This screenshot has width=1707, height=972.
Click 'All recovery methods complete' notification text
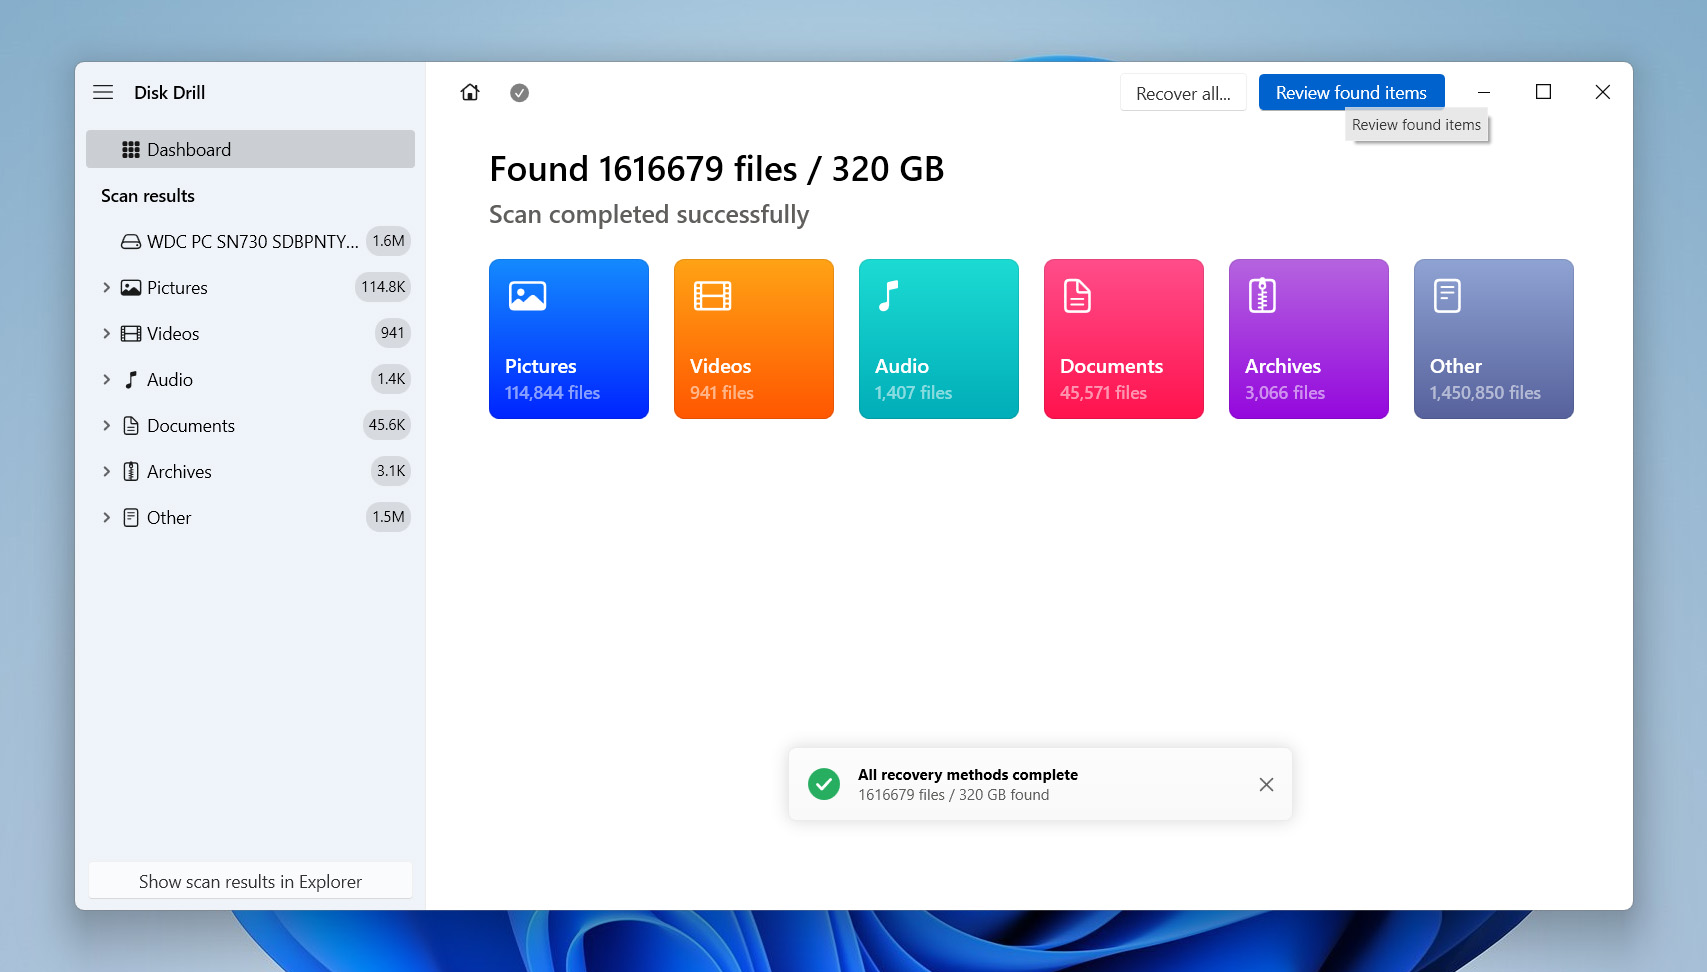pos(968,775)
